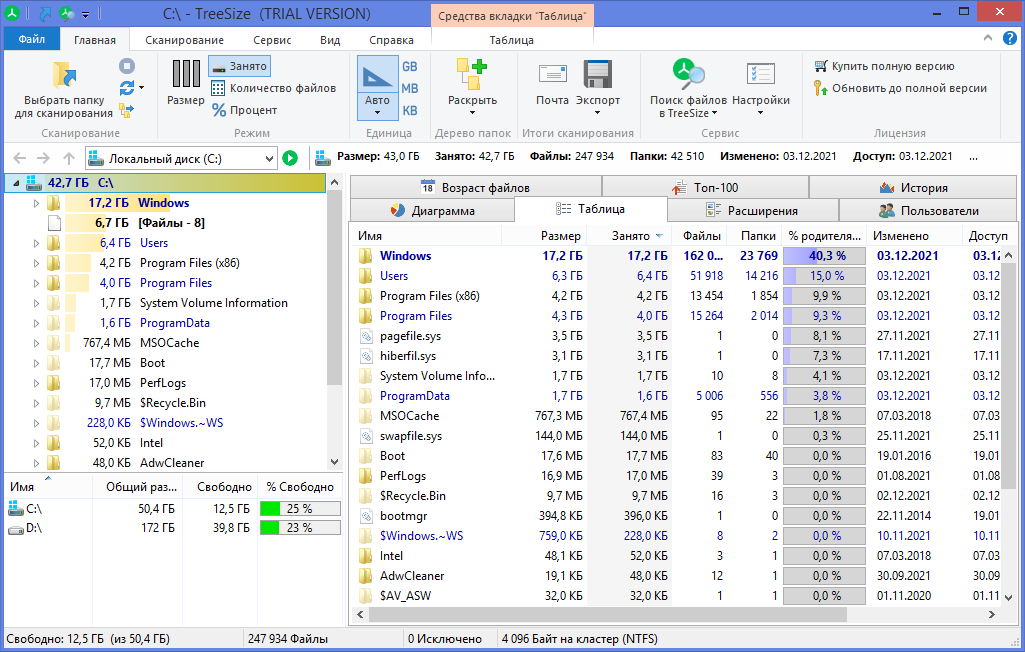Image resolution: width=1025 pixels, height=652 pixels.
Task: Open Почта envelope icon in ribbon
Action: (552, 73)
